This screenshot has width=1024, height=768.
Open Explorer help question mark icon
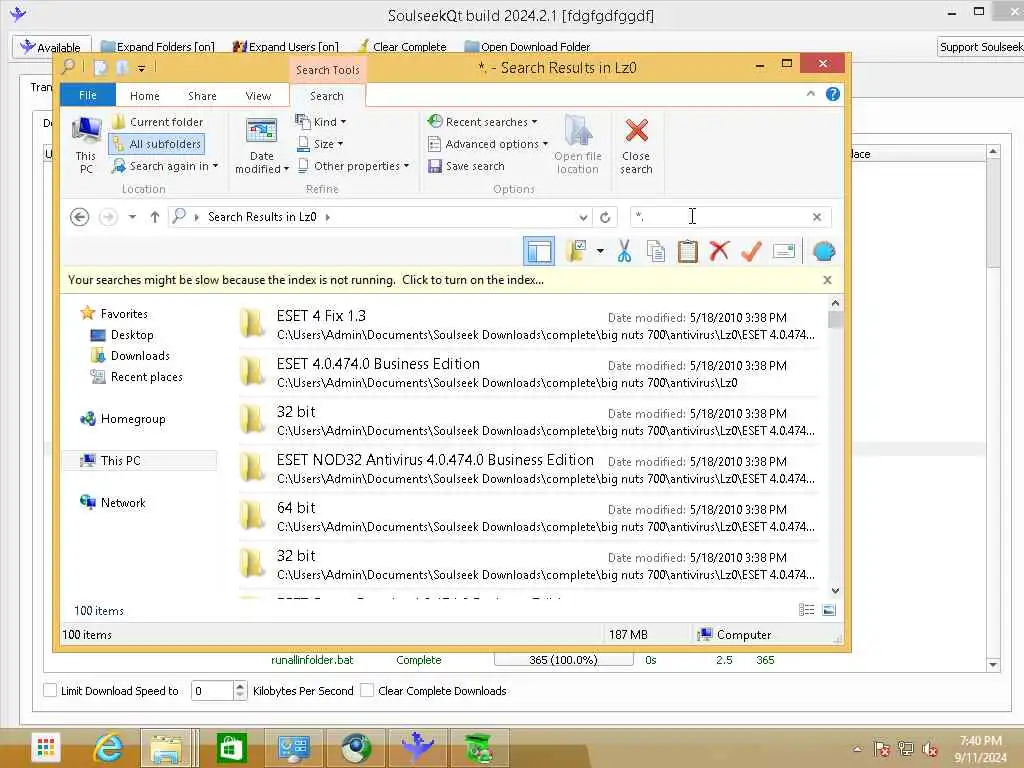[x=833, y=94]
